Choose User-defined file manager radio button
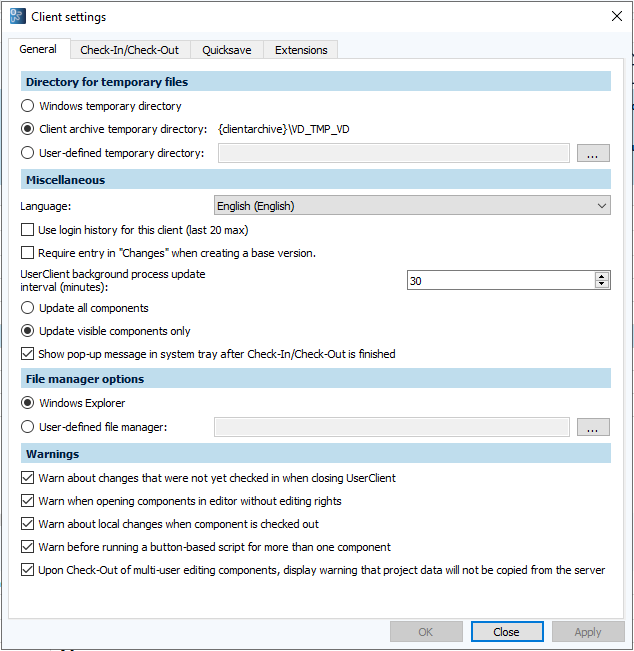 coord(28,428)
